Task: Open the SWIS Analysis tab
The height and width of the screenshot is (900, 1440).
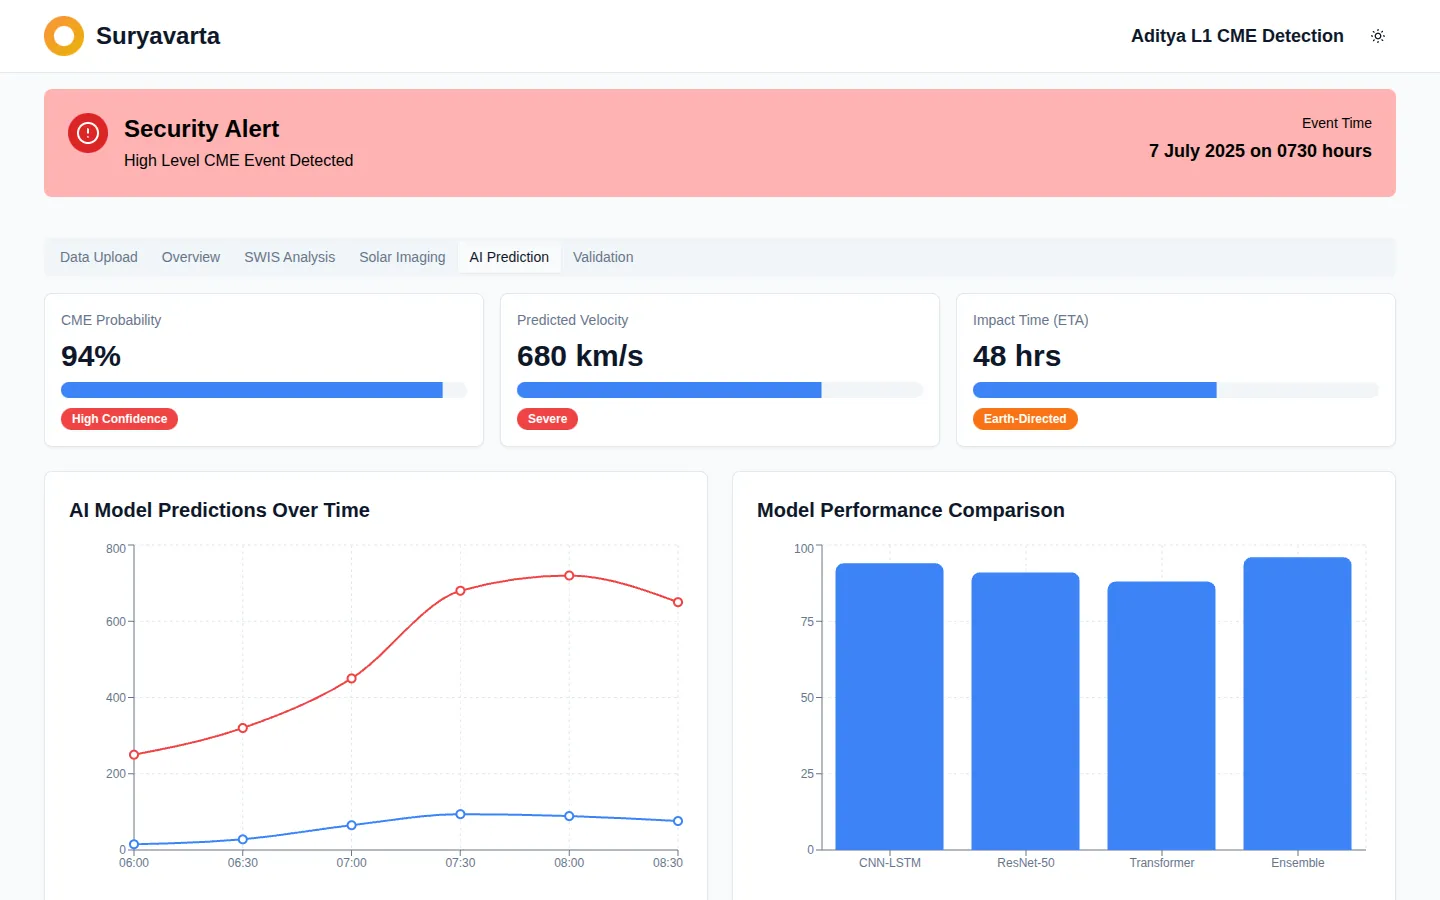Action: 290,257
